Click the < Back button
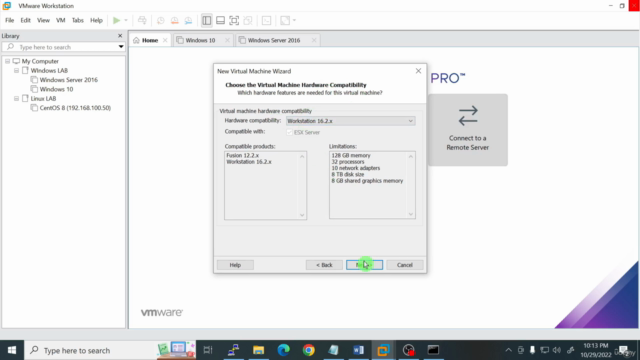Screen dimensions: 640x360 324,265
